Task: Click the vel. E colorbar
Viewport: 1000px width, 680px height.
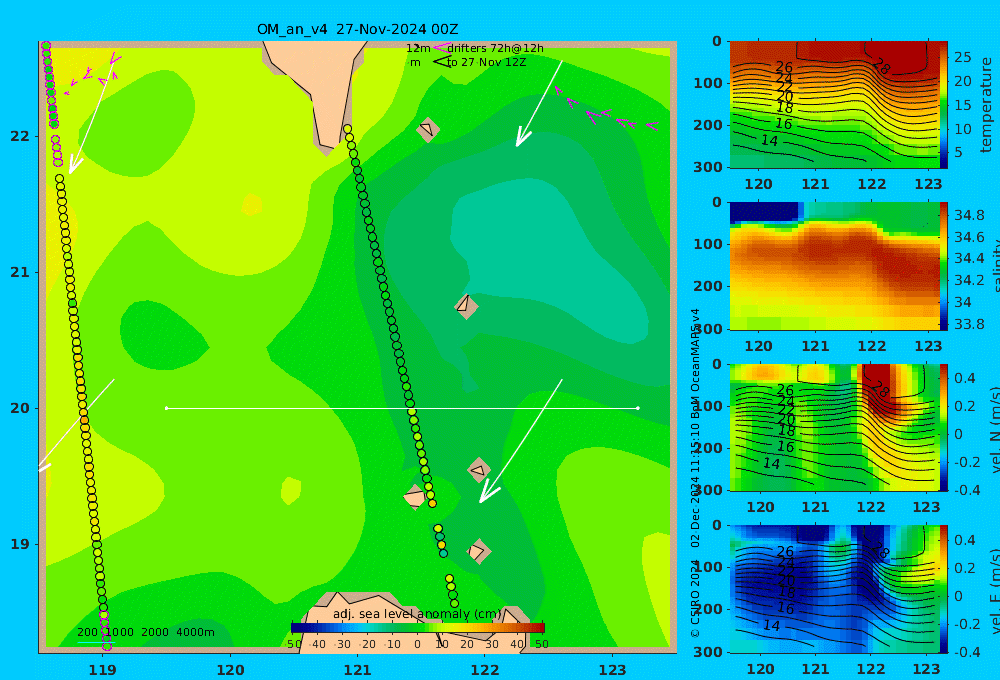Action: pos(944,589)
